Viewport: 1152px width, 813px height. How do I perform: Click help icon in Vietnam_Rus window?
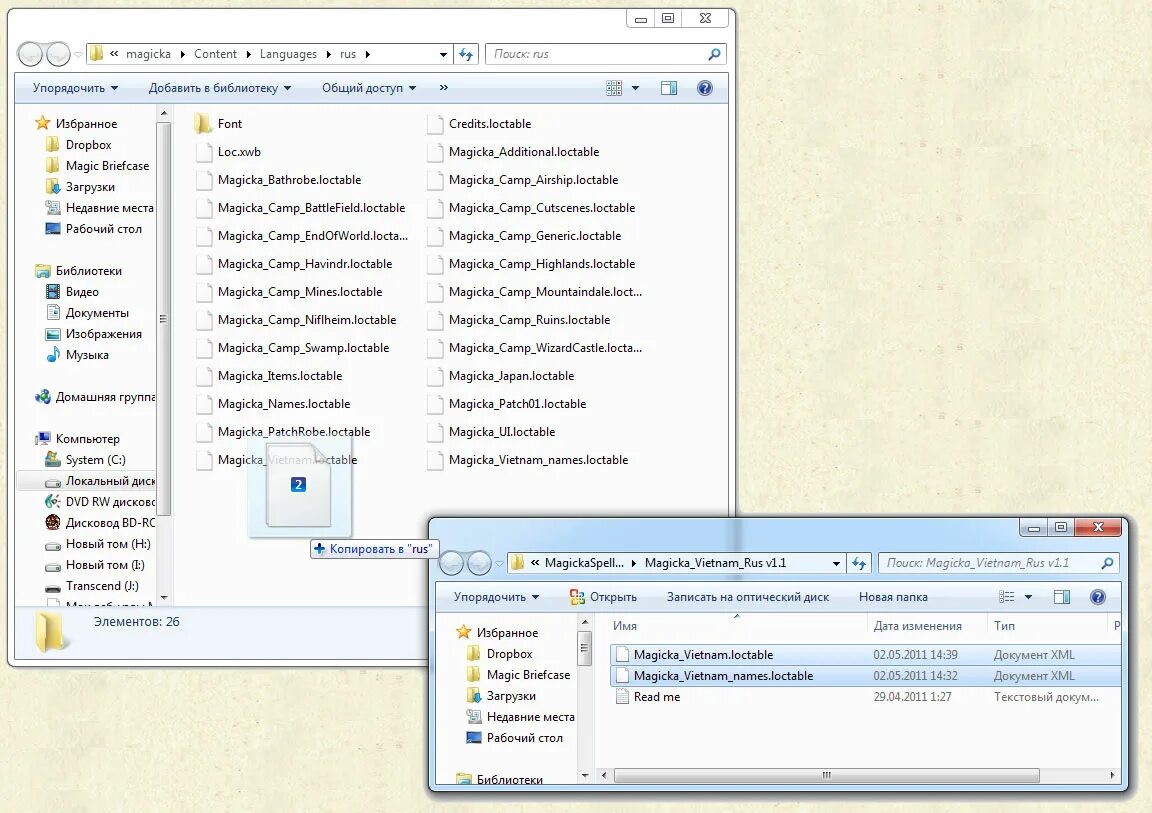click(1098, 597)
